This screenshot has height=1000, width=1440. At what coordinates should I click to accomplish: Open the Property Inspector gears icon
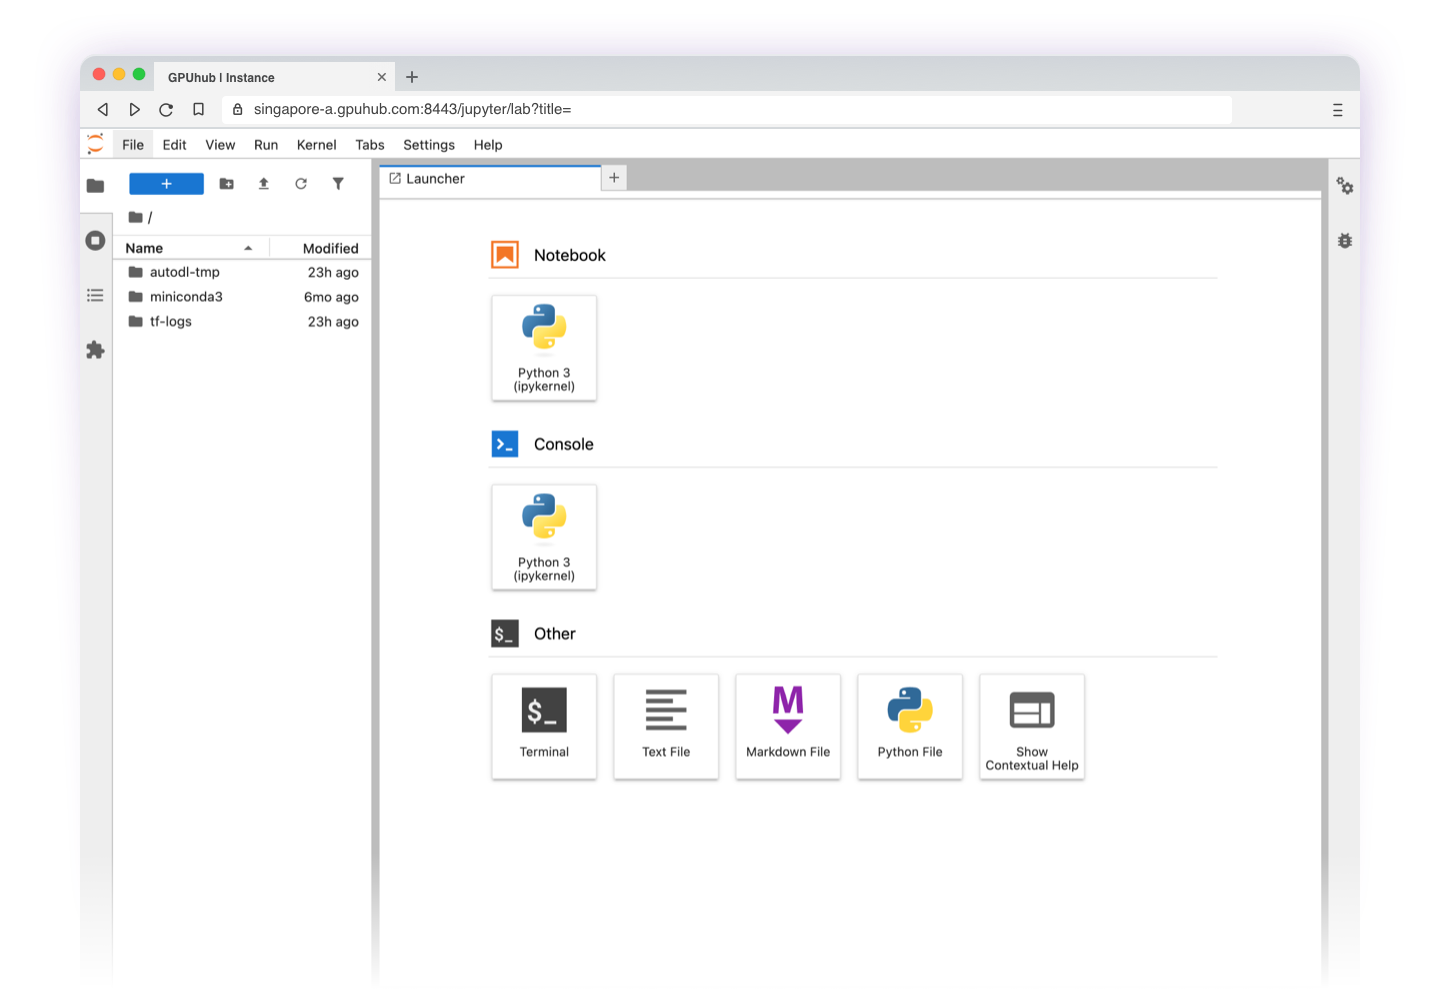coord(1345,186)
